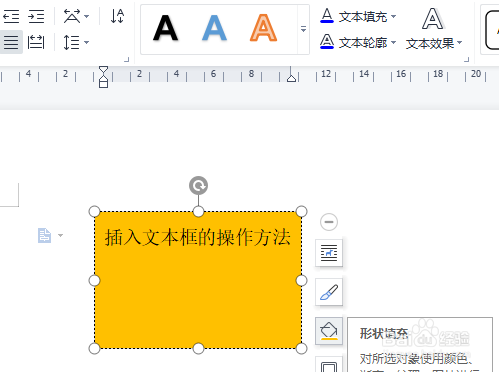Toggle justified alignment button
This screenshot has width=499, height=372.
click(11, 42)
